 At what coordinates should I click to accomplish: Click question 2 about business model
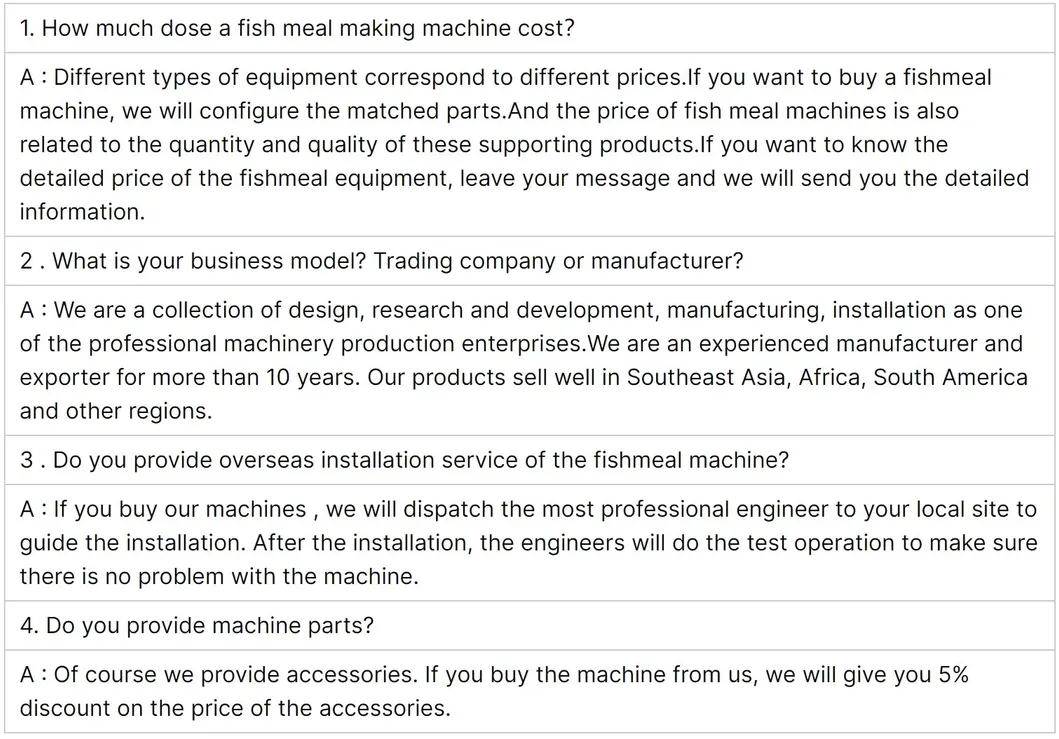pos(382,261)
